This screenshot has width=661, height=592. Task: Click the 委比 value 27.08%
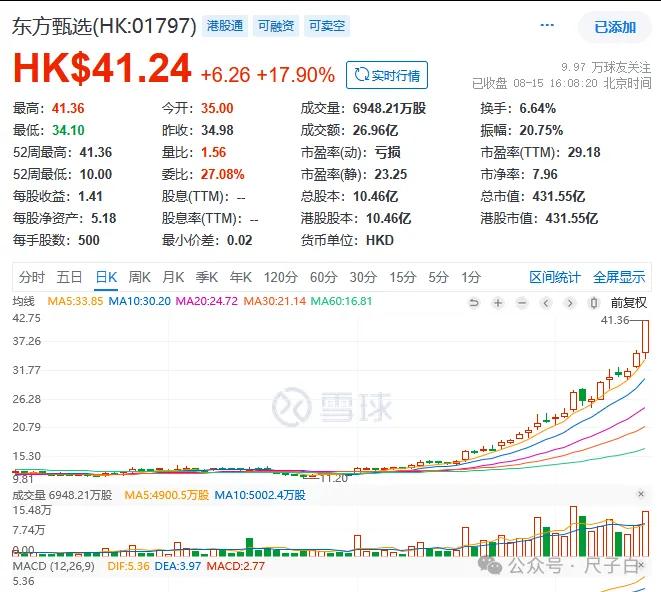[x=223, y=175]
